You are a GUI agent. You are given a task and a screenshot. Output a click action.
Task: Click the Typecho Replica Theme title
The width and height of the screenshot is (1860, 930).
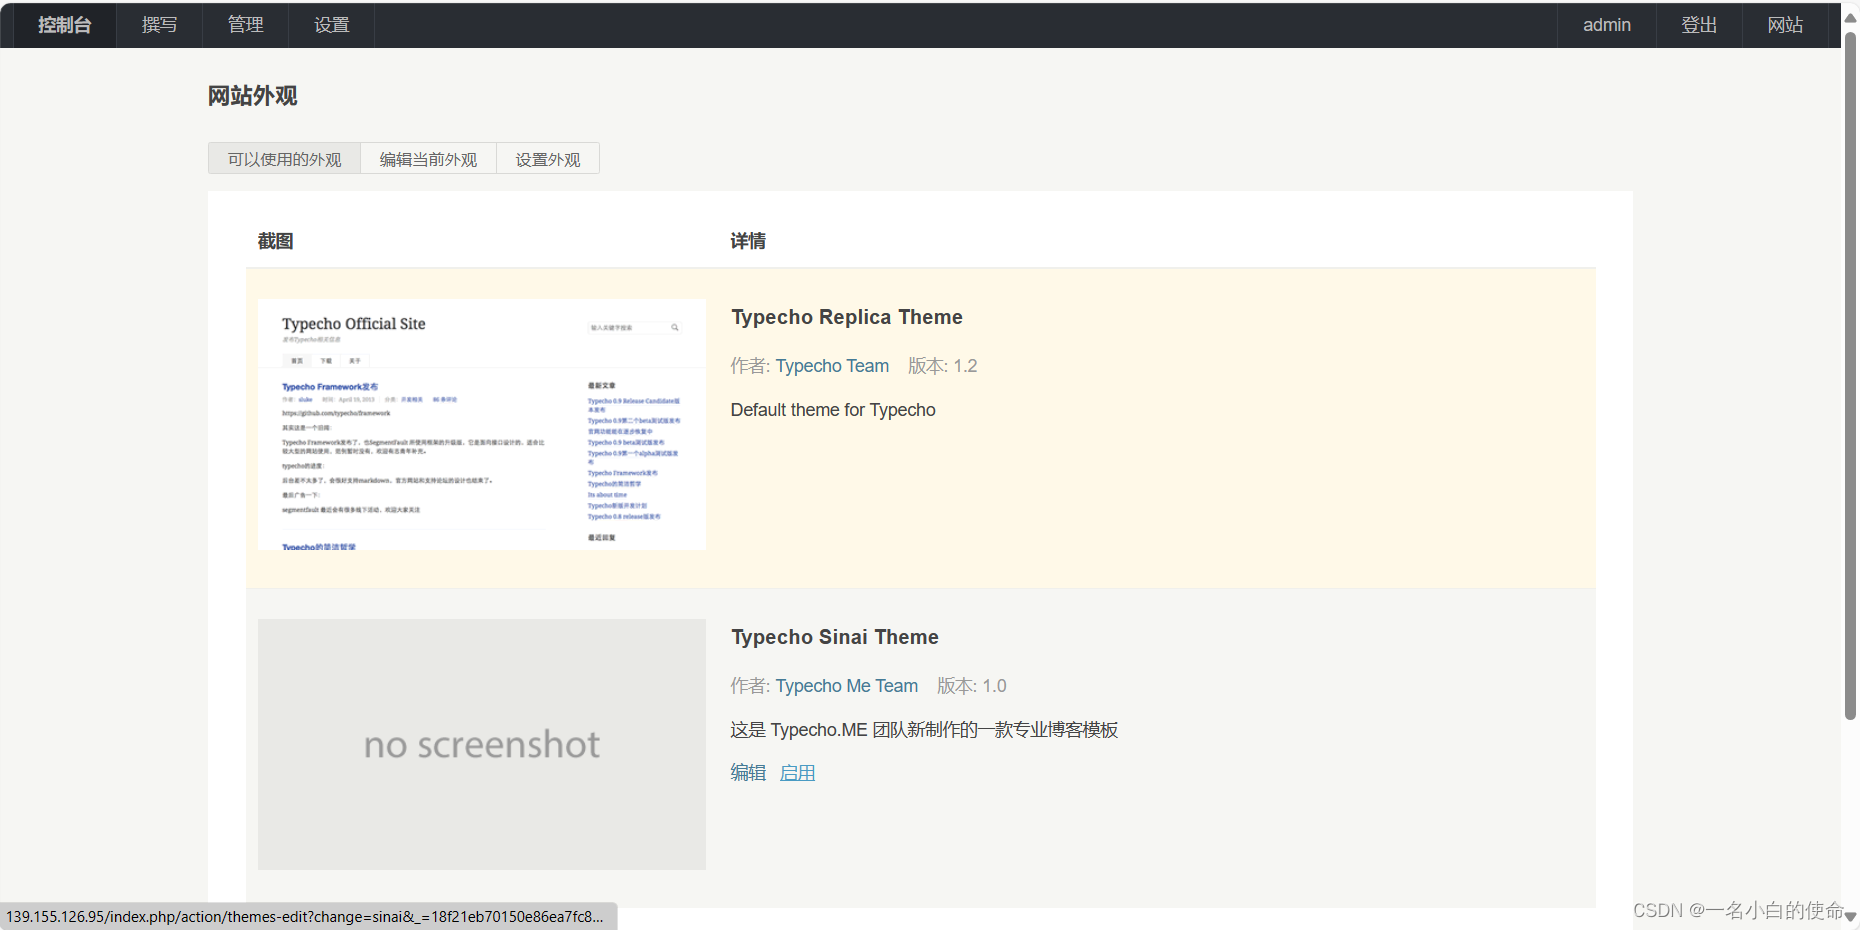tap(847, 317)
